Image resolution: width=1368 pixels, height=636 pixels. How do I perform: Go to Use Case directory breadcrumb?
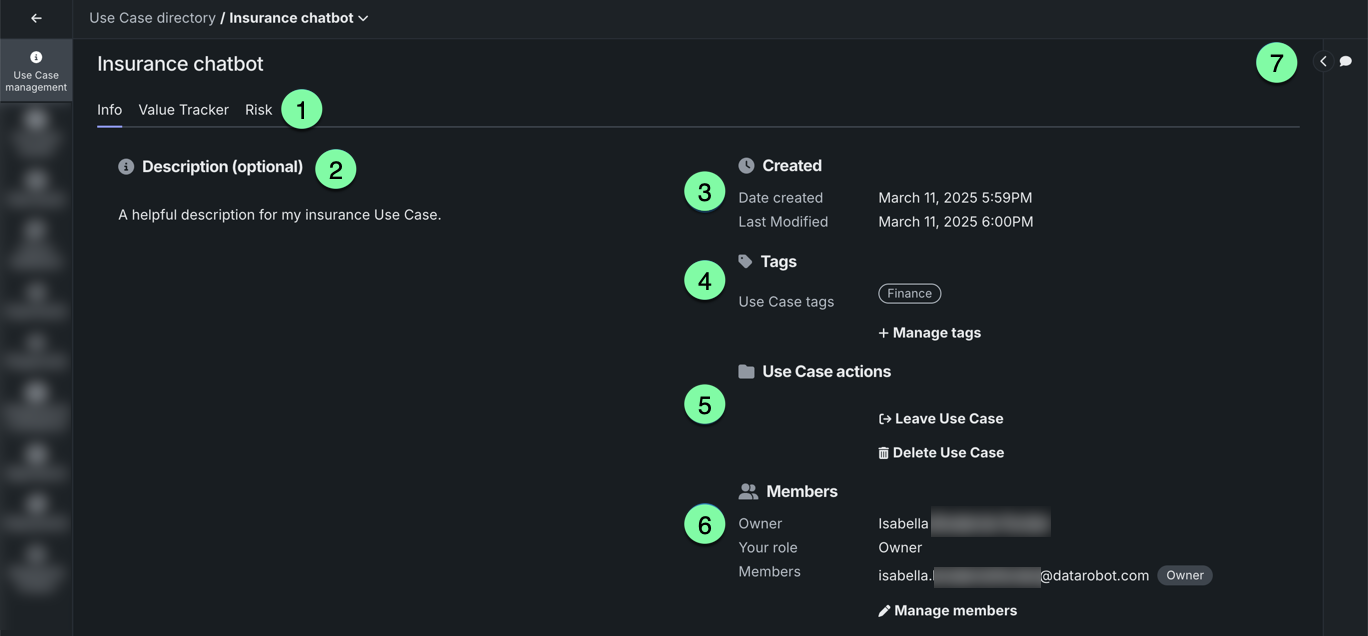point(152,18)
